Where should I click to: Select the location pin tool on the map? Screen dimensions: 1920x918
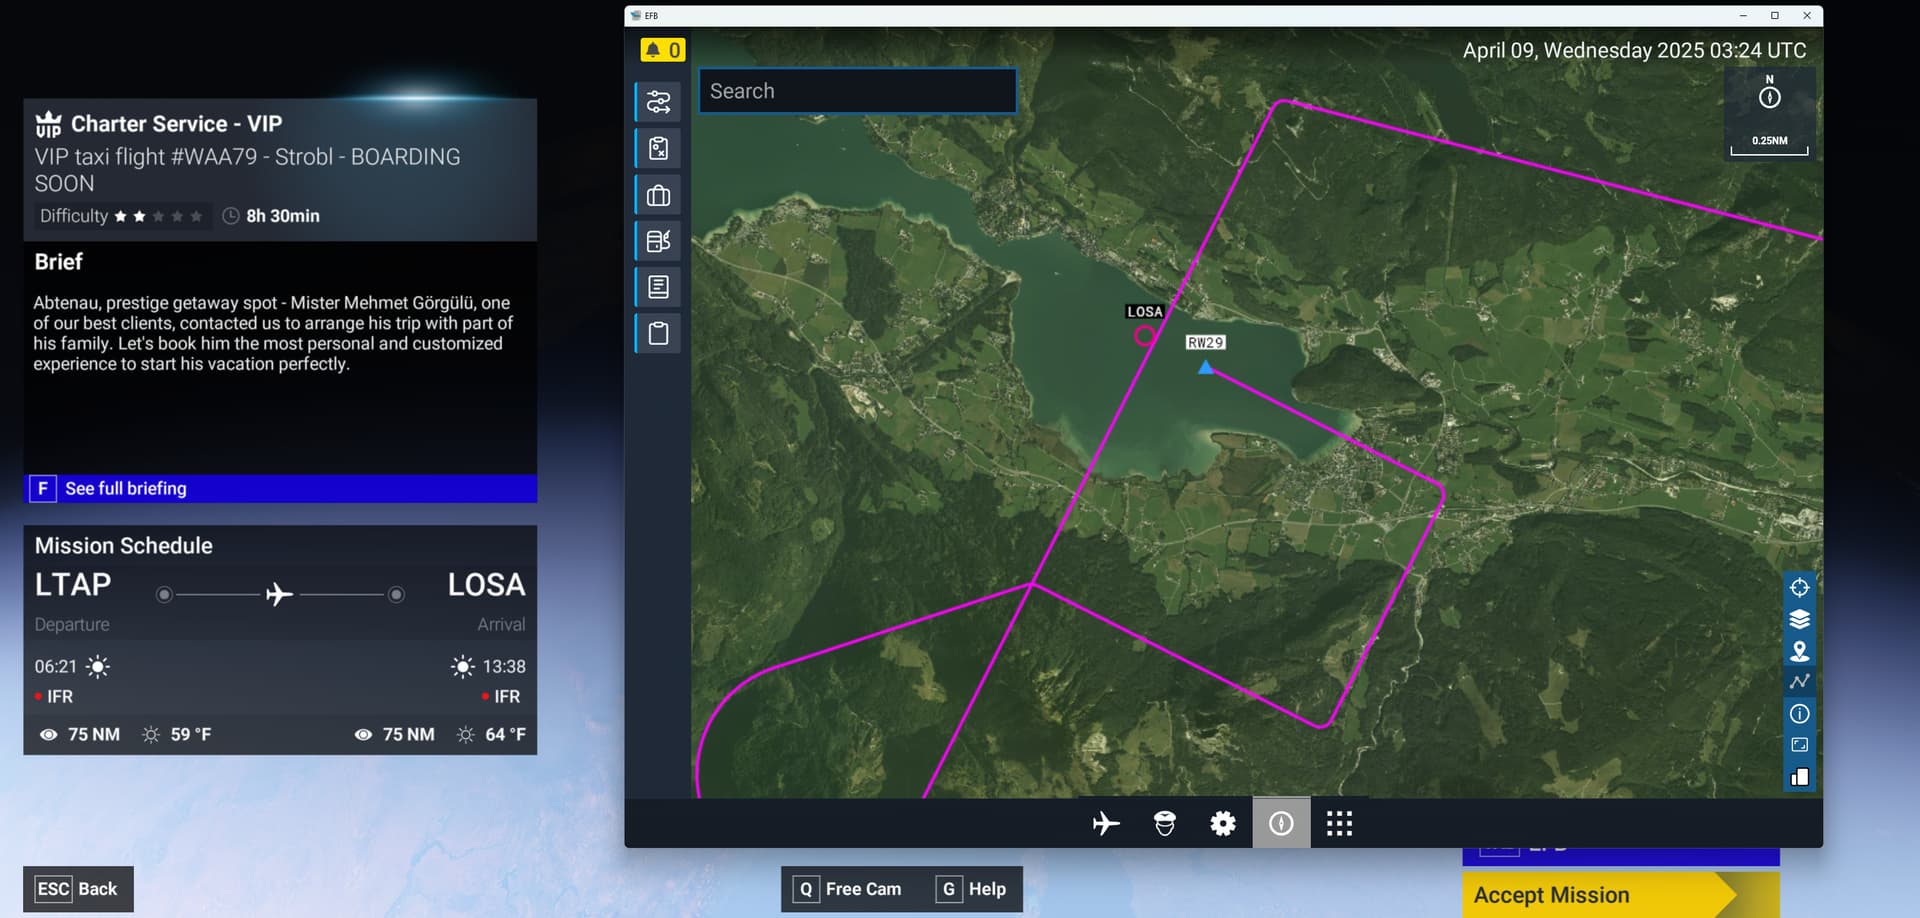point(1799,650)
